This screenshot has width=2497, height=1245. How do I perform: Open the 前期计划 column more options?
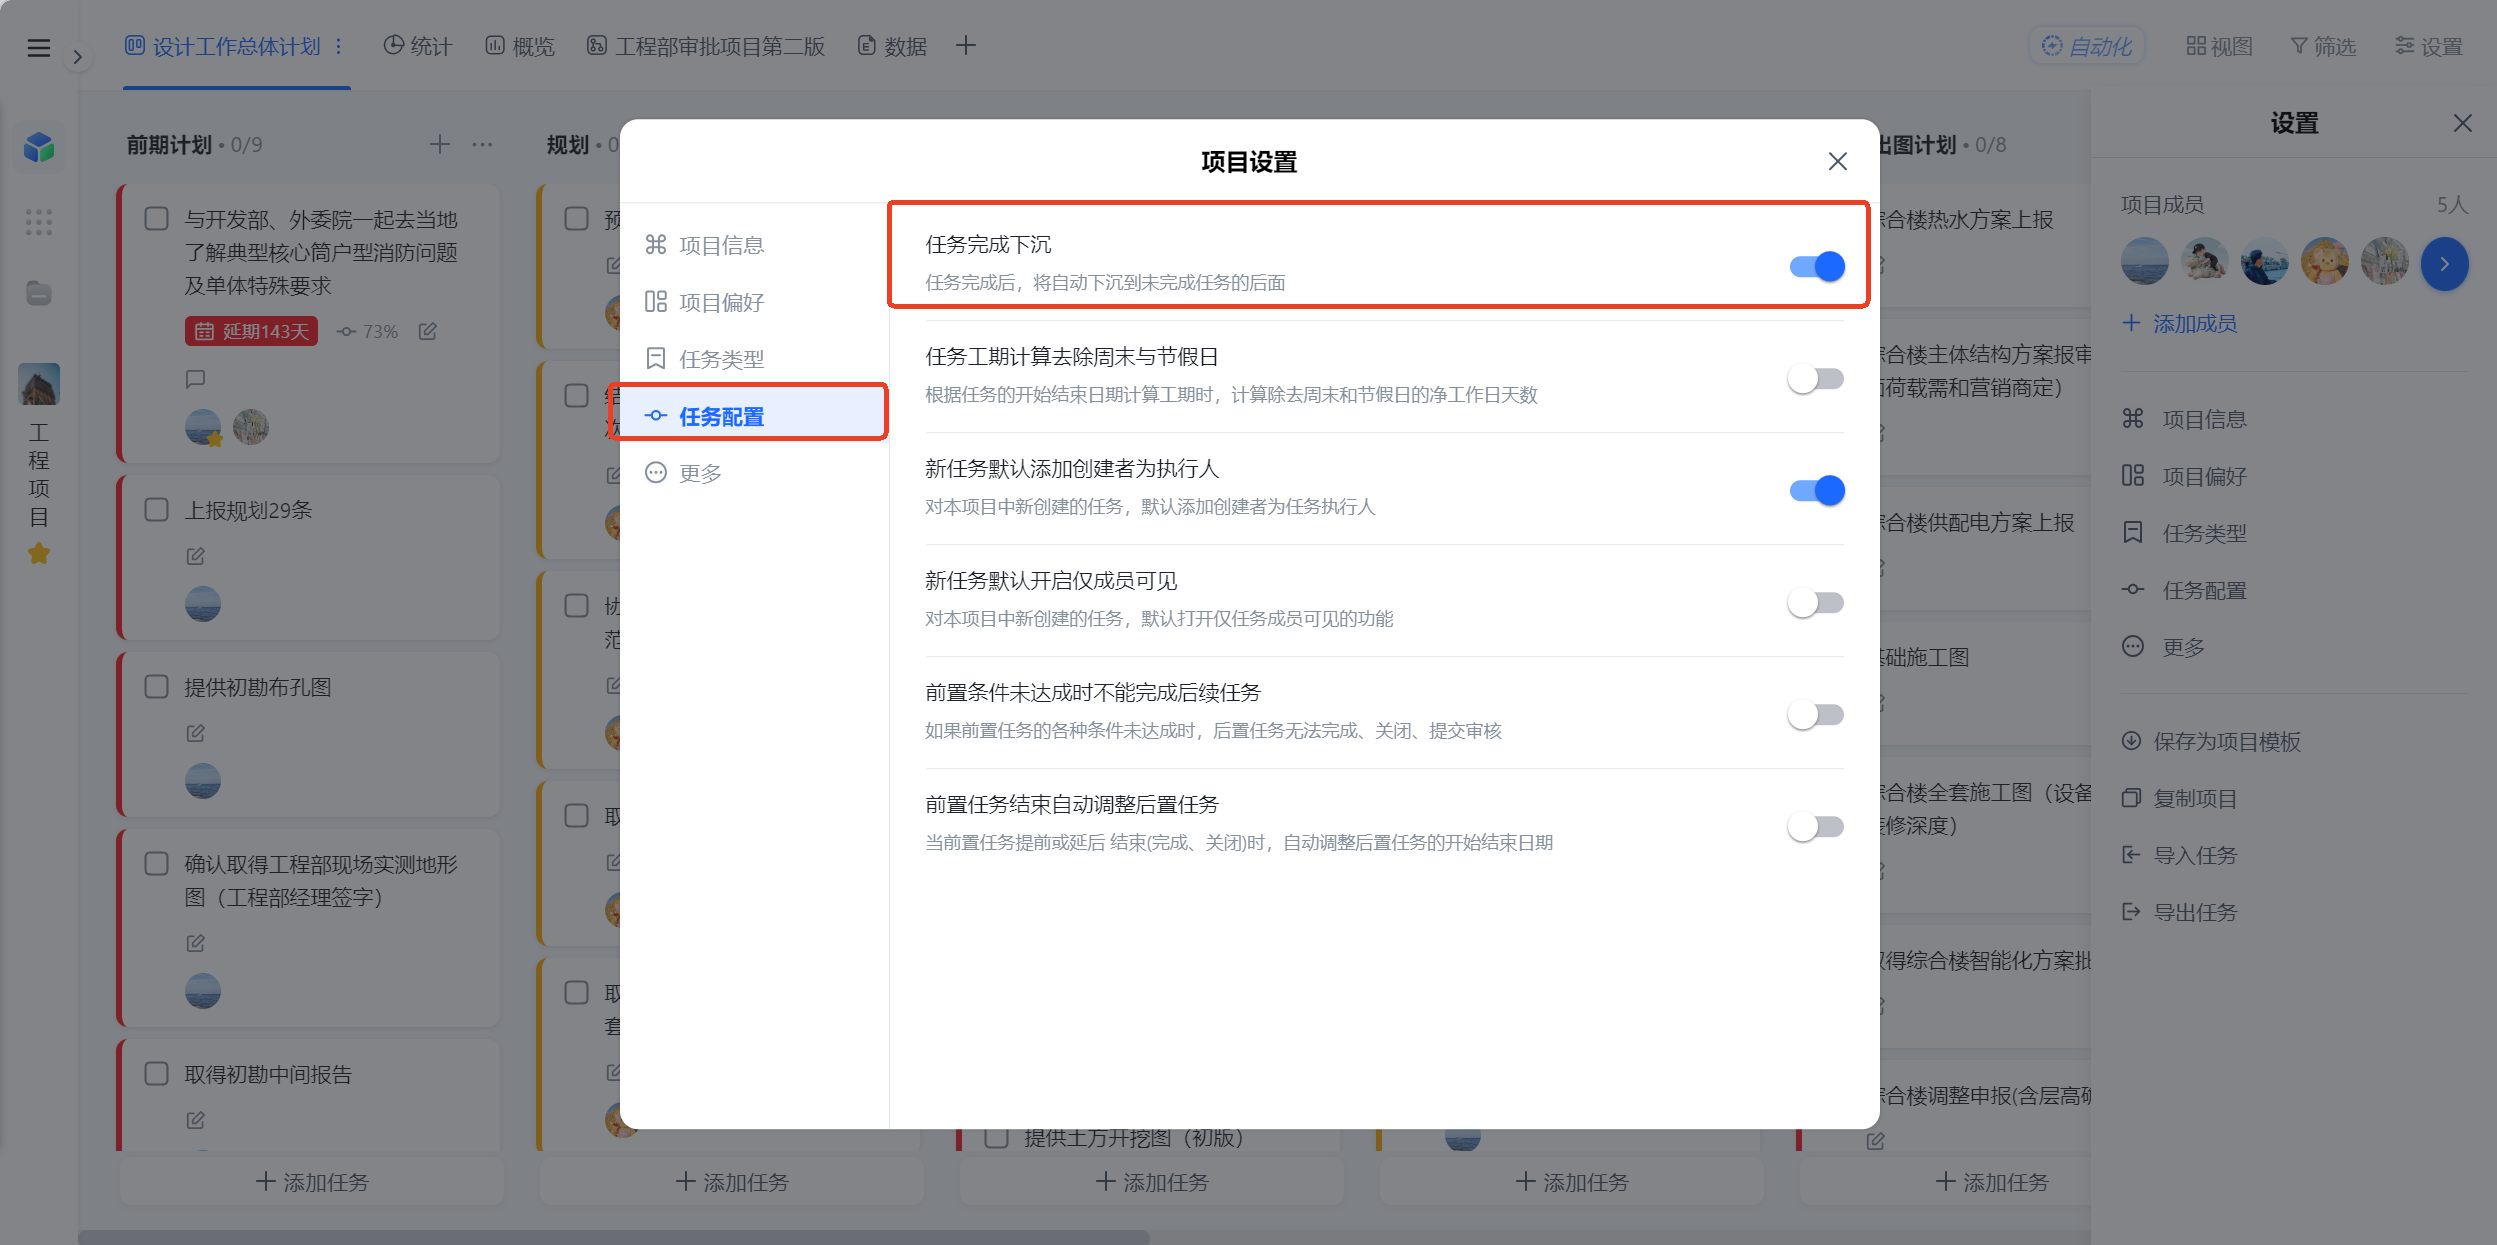[482, 145]
